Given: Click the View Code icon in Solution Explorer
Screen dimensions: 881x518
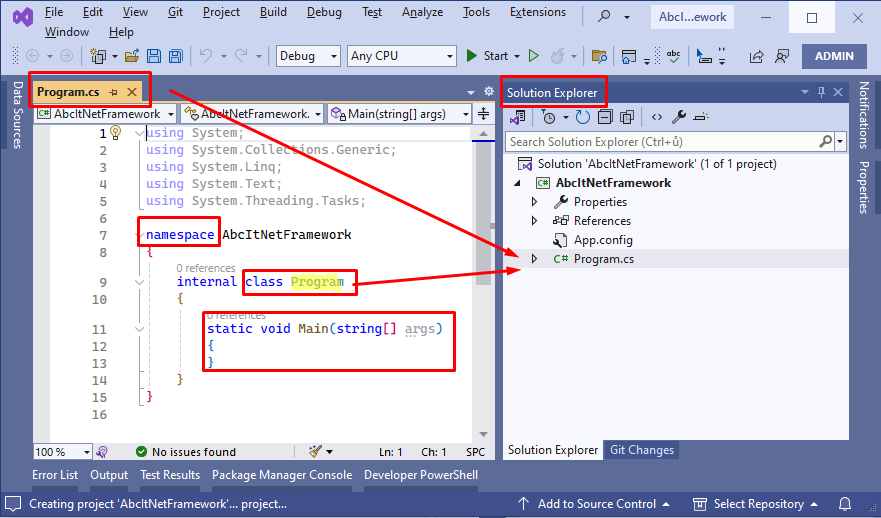Looking at the screenshot, I should tap(657, 117).
